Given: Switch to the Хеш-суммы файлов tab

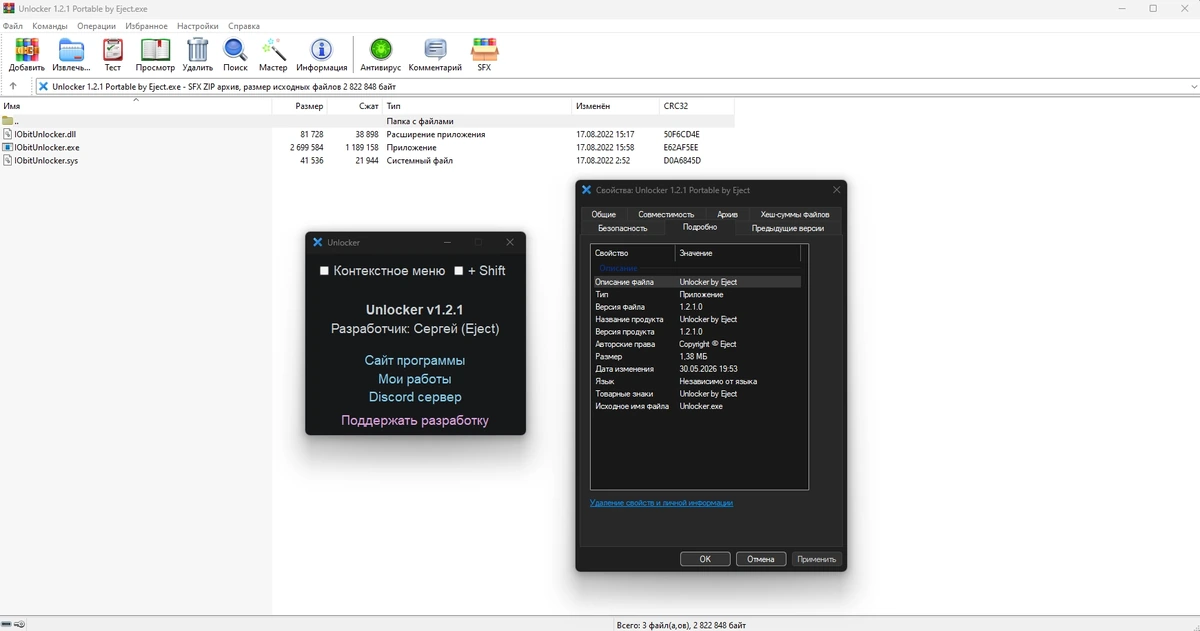Looking at the screenshot, I should [x=795, y=214].
